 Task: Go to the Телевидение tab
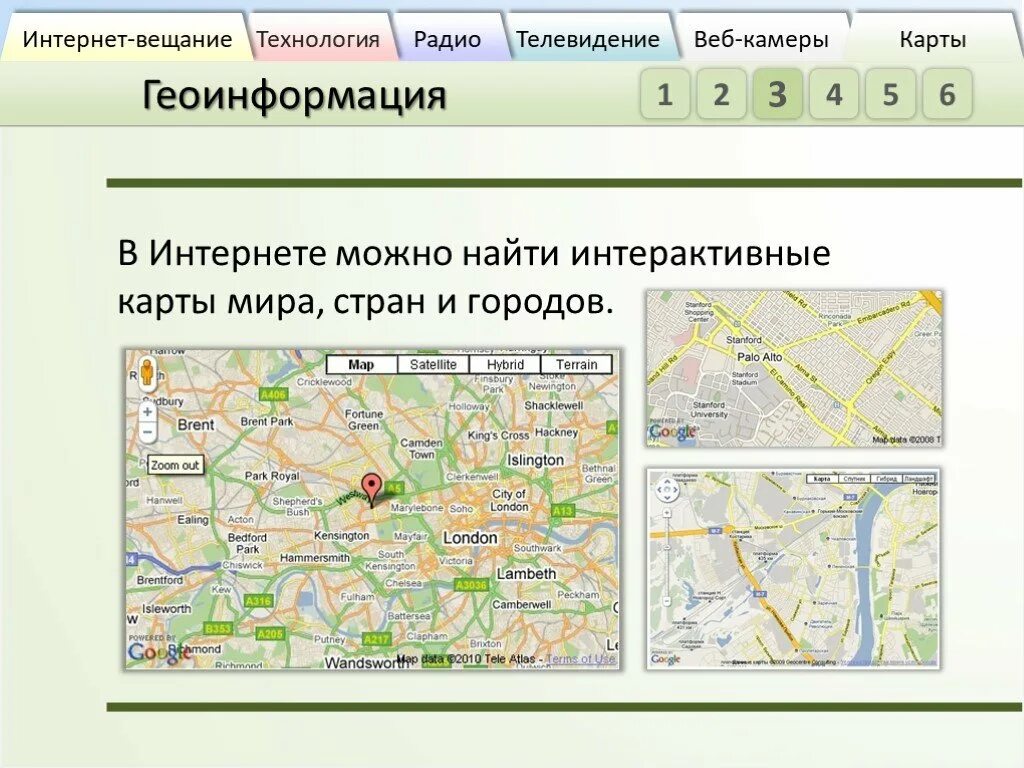pos(588,39)
